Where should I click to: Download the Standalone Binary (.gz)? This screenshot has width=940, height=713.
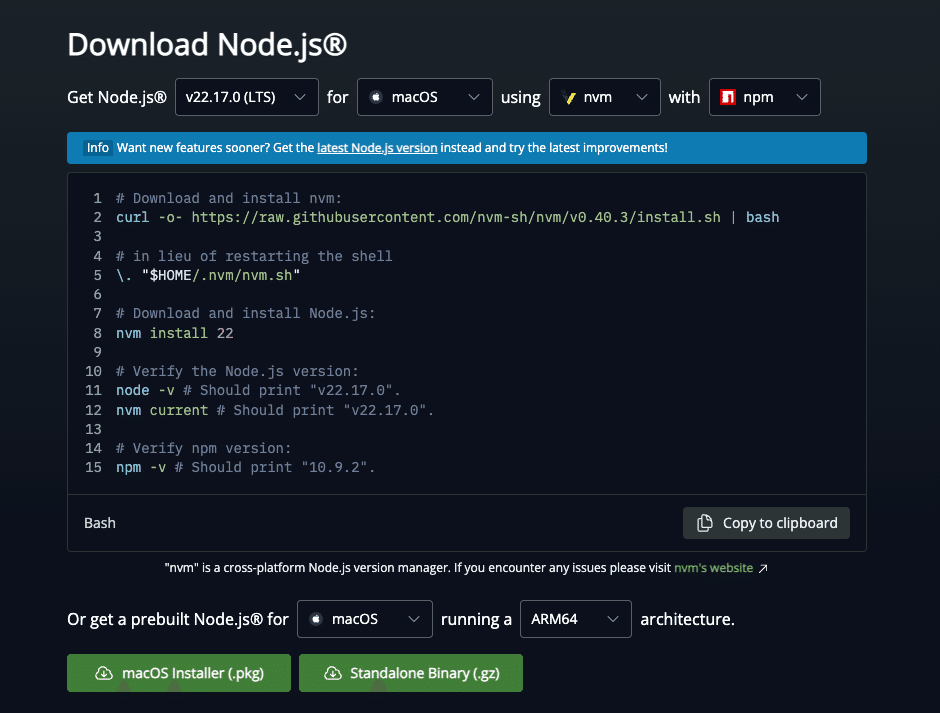tap(411, 673)
